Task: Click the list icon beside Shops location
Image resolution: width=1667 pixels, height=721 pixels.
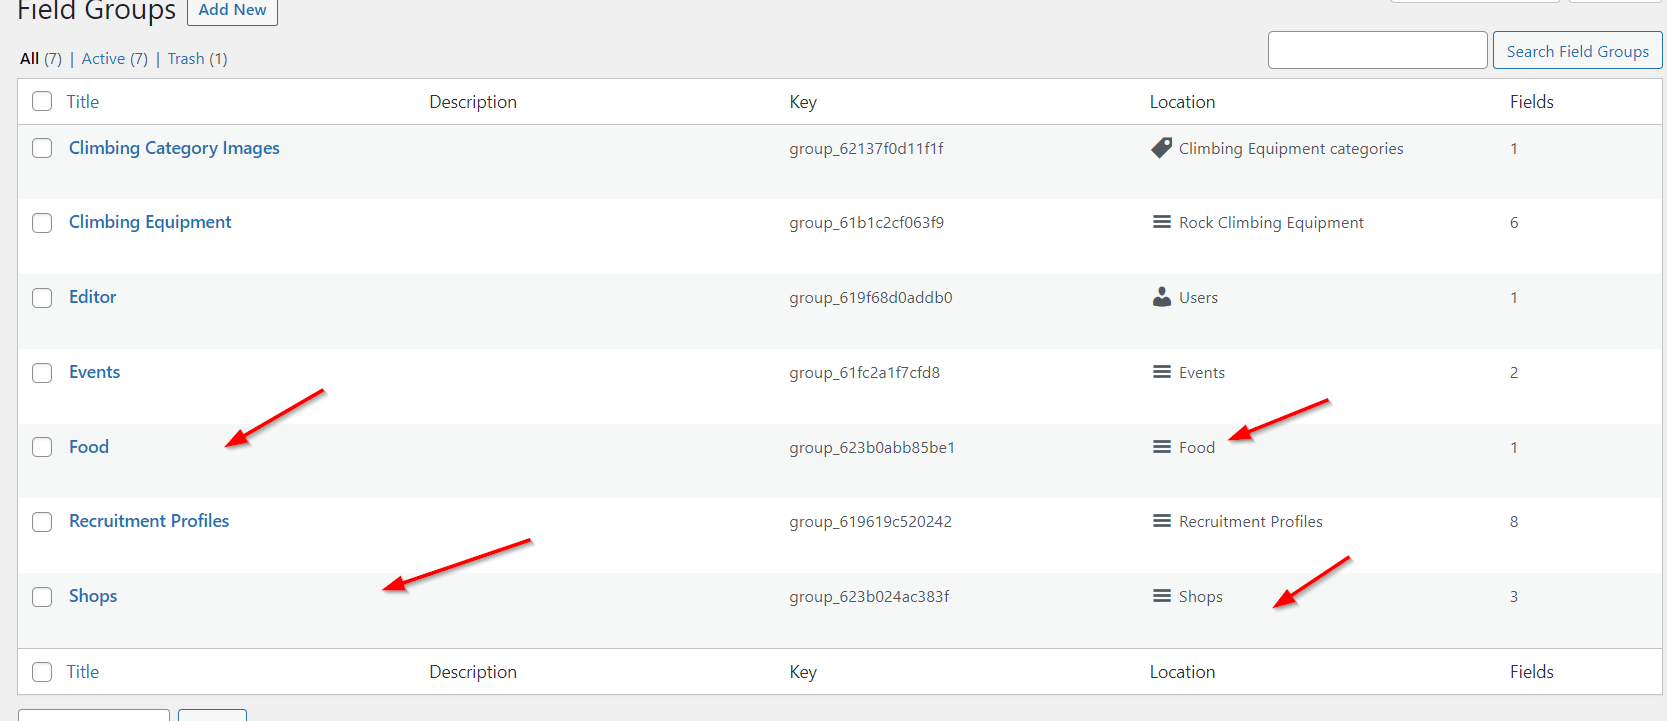Action: (1161, 596)
